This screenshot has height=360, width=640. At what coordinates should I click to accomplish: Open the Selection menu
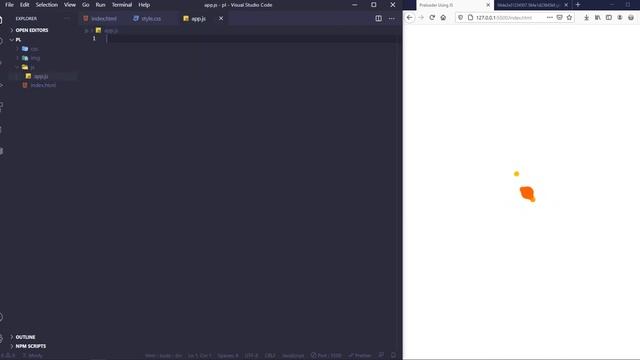[x=47, y=5]
